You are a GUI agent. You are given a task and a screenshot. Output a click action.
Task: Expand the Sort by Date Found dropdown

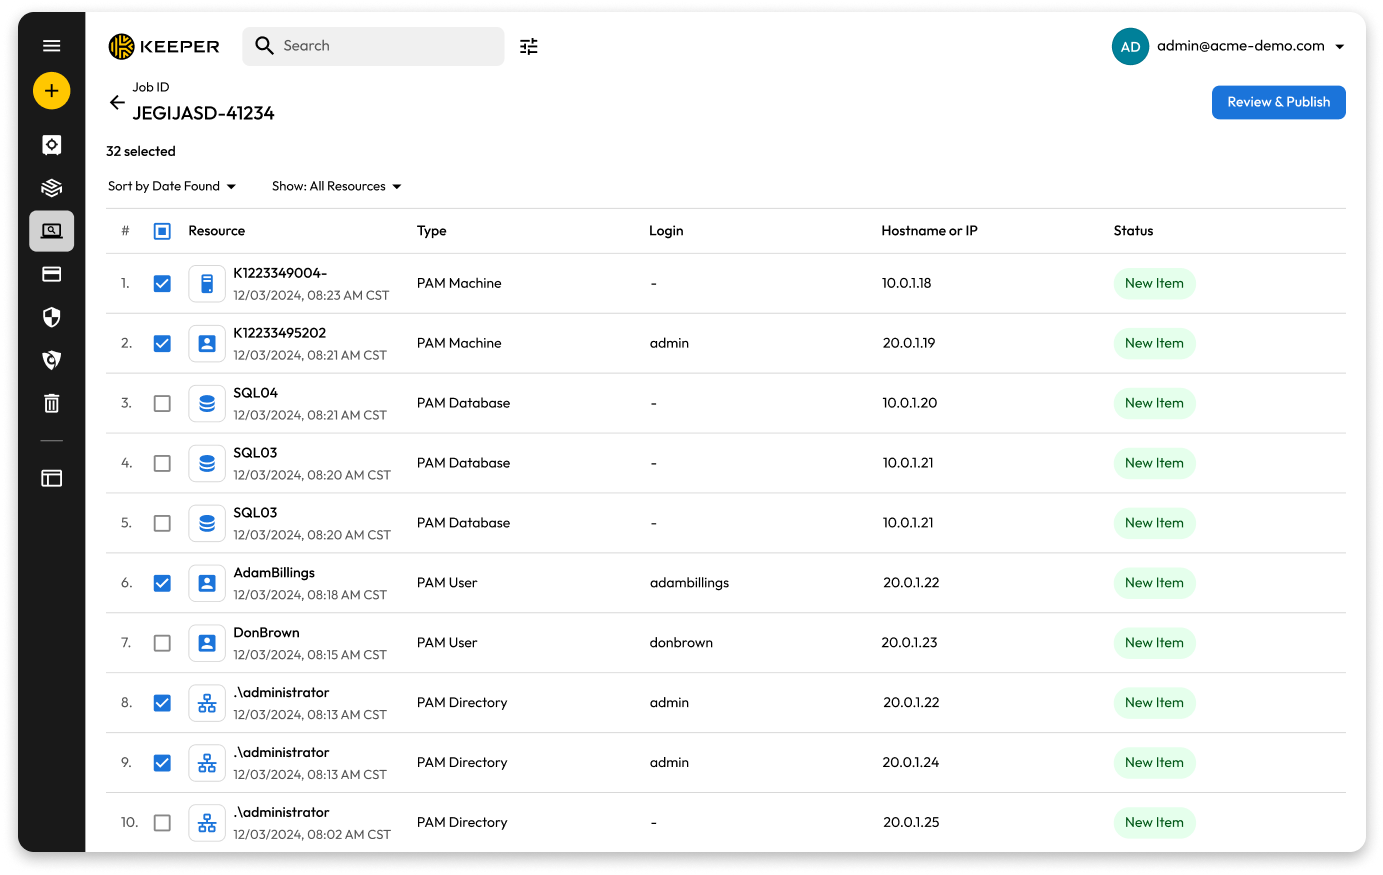click(x=172, y=187)
